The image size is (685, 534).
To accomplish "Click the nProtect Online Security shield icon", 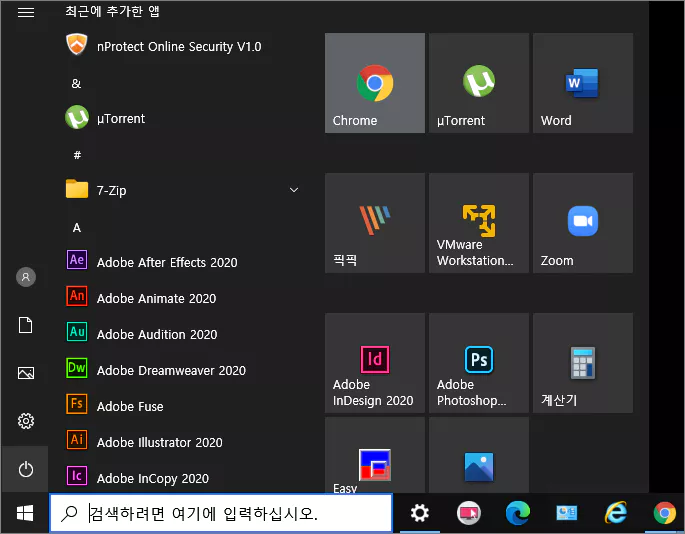I will tap(77, 45).
